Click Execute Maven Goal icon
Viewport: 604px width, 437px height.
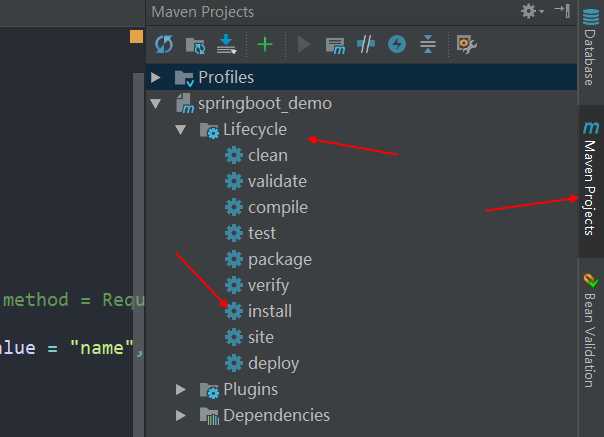(335, 45)
